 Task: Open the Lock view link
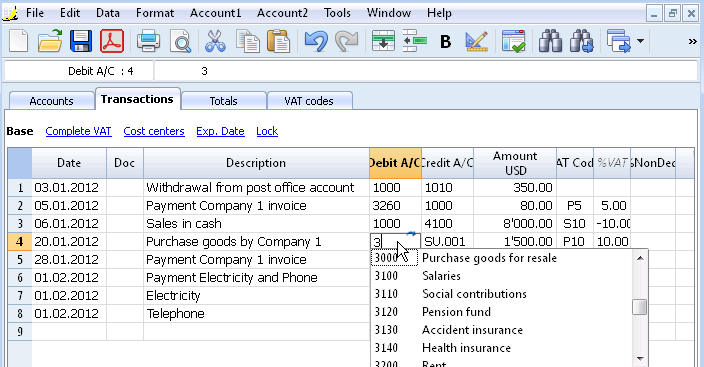click(x=267, y=131)
